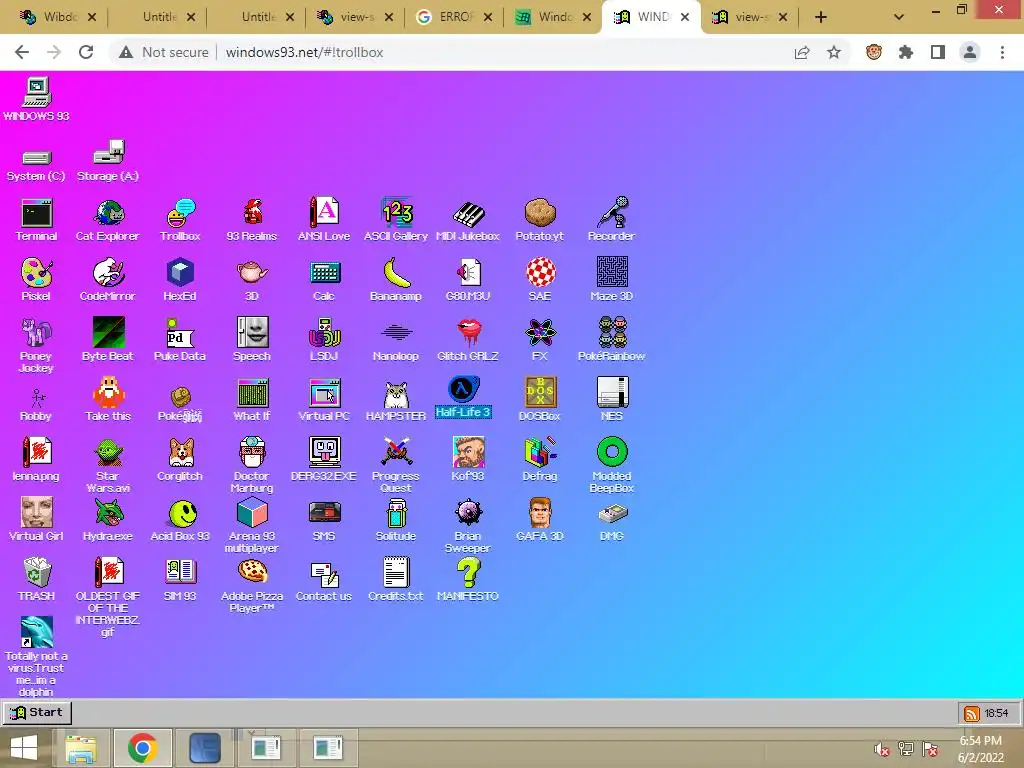Expand the tab search chevron
1024x768 pixels.
(899, 17)
